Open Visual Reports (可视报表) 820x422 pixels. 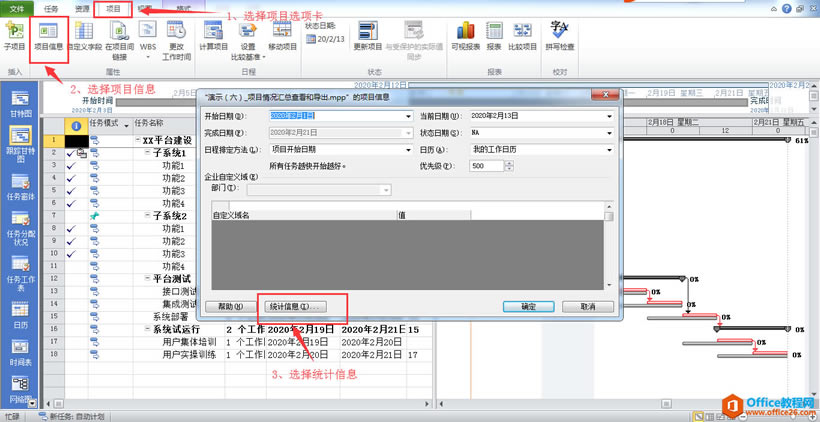(x=466, y=36)
